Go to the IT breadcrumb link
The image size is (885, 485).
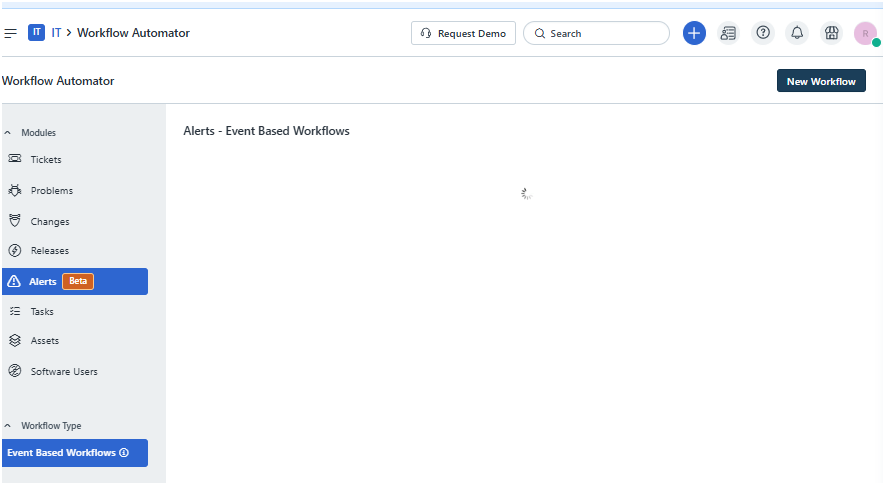click(56, 33)
